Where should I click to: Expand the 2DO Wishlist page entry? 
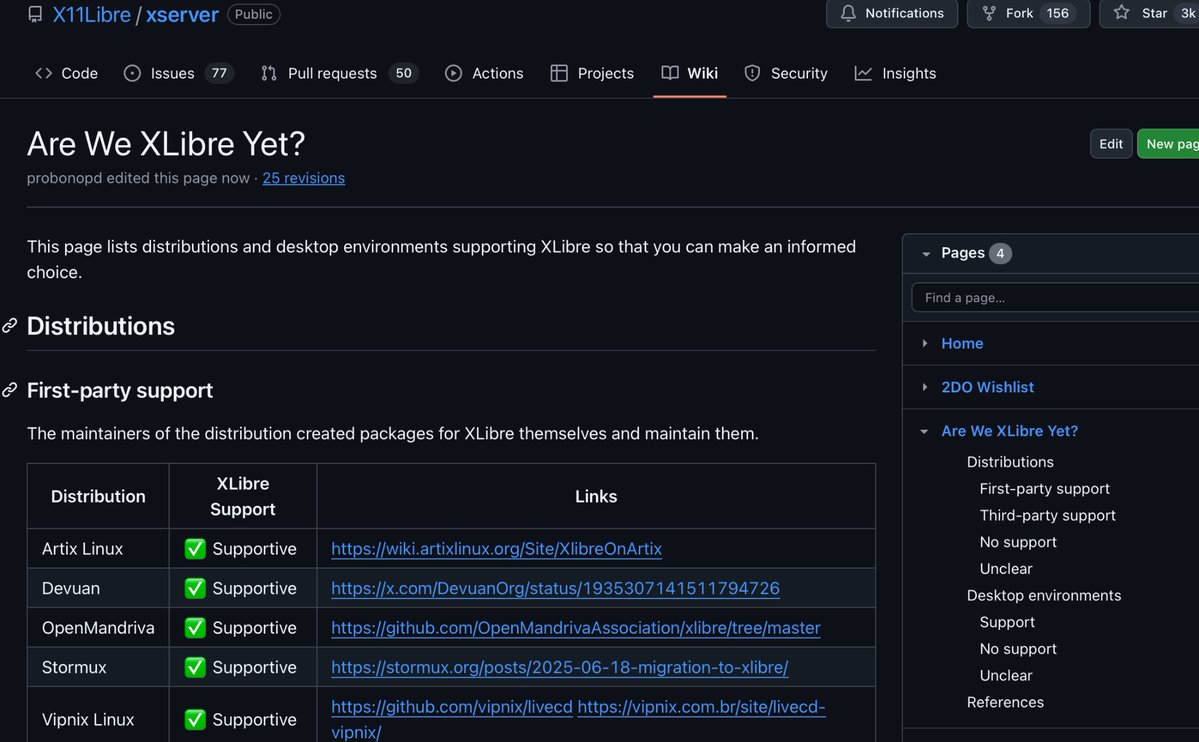(924, 387)
